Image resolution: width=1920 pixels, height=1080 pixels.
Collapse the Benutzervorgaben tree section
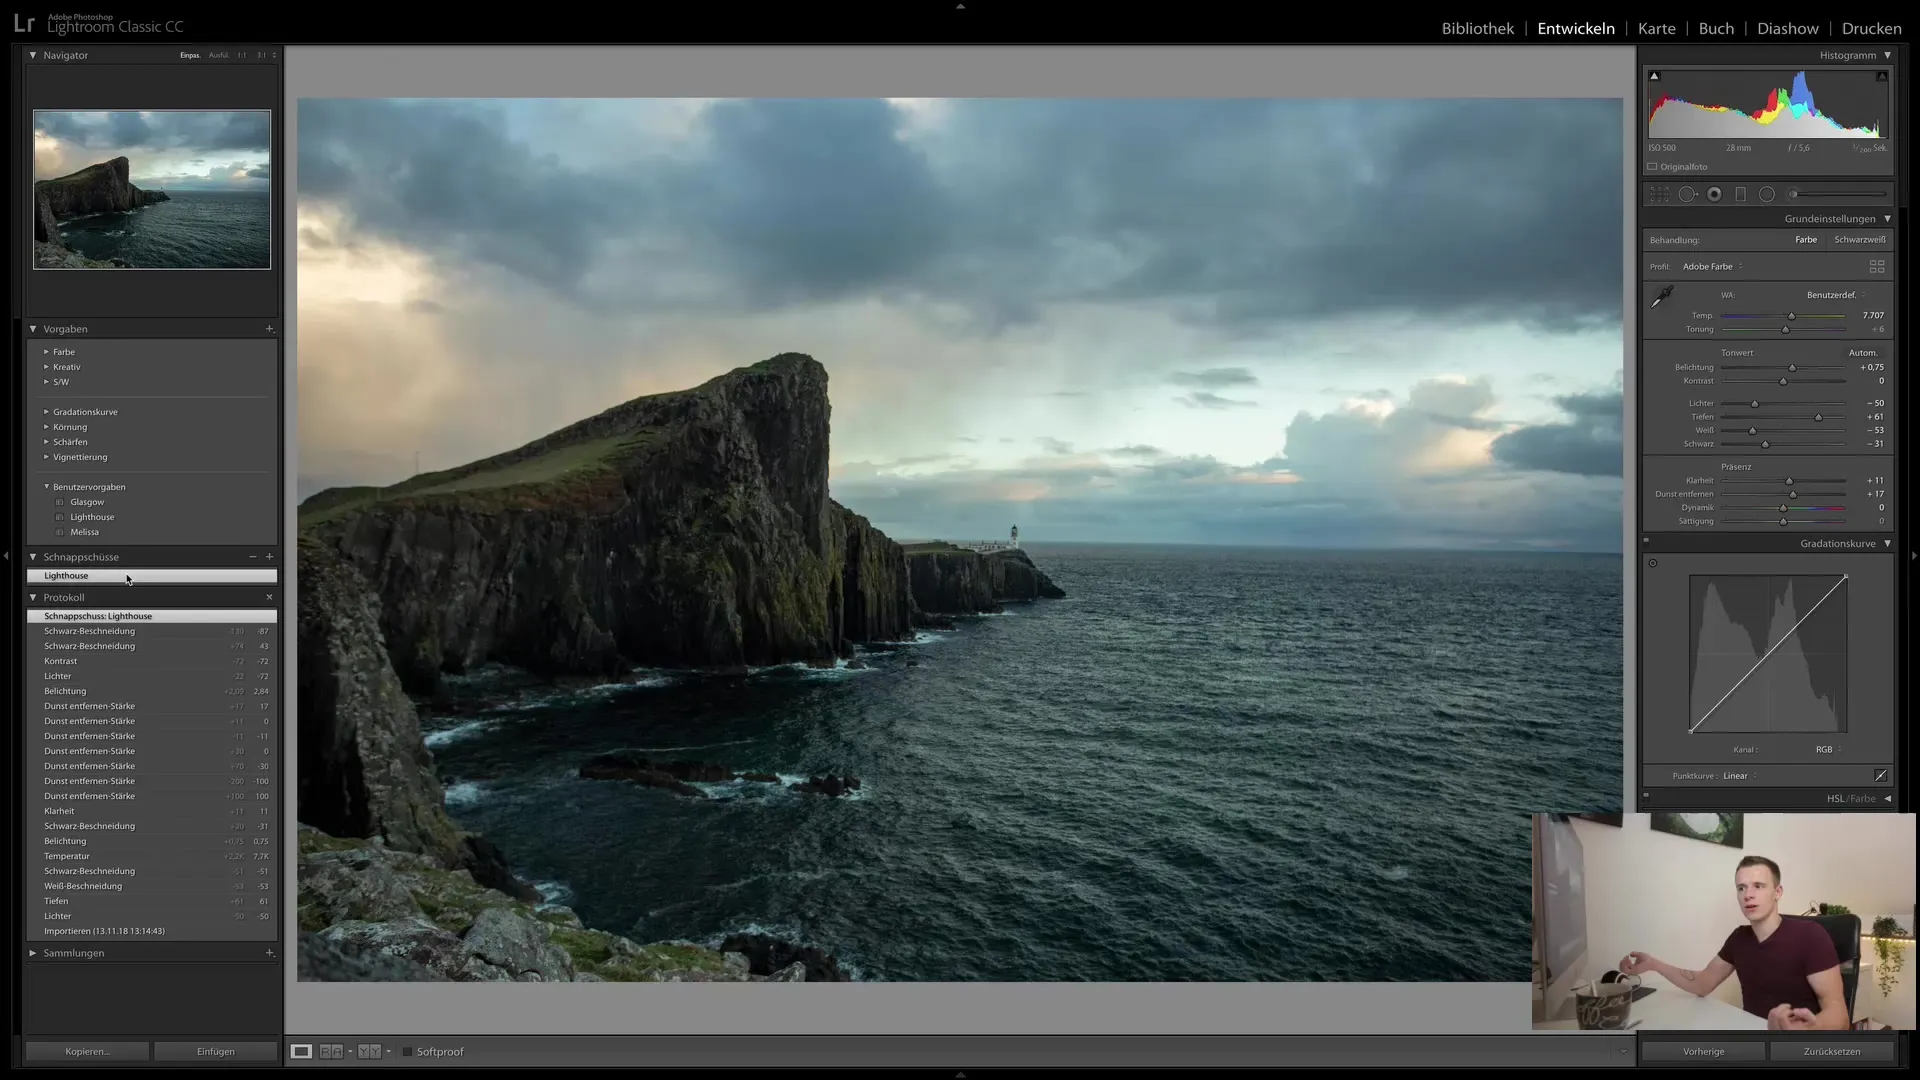46,487
